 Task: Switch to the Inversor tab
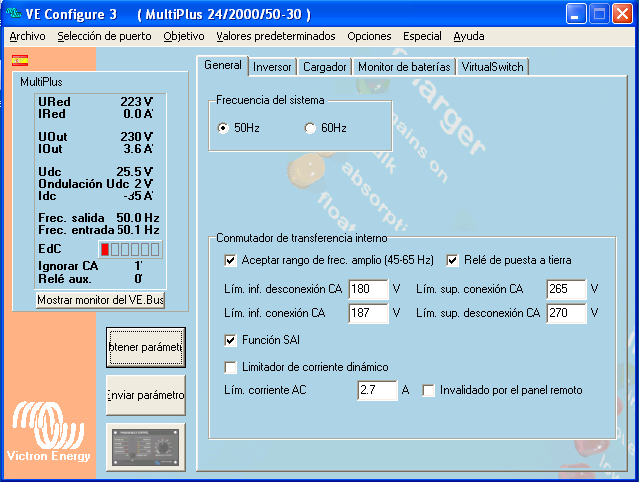pyautogui.click(x=272, y=67)
